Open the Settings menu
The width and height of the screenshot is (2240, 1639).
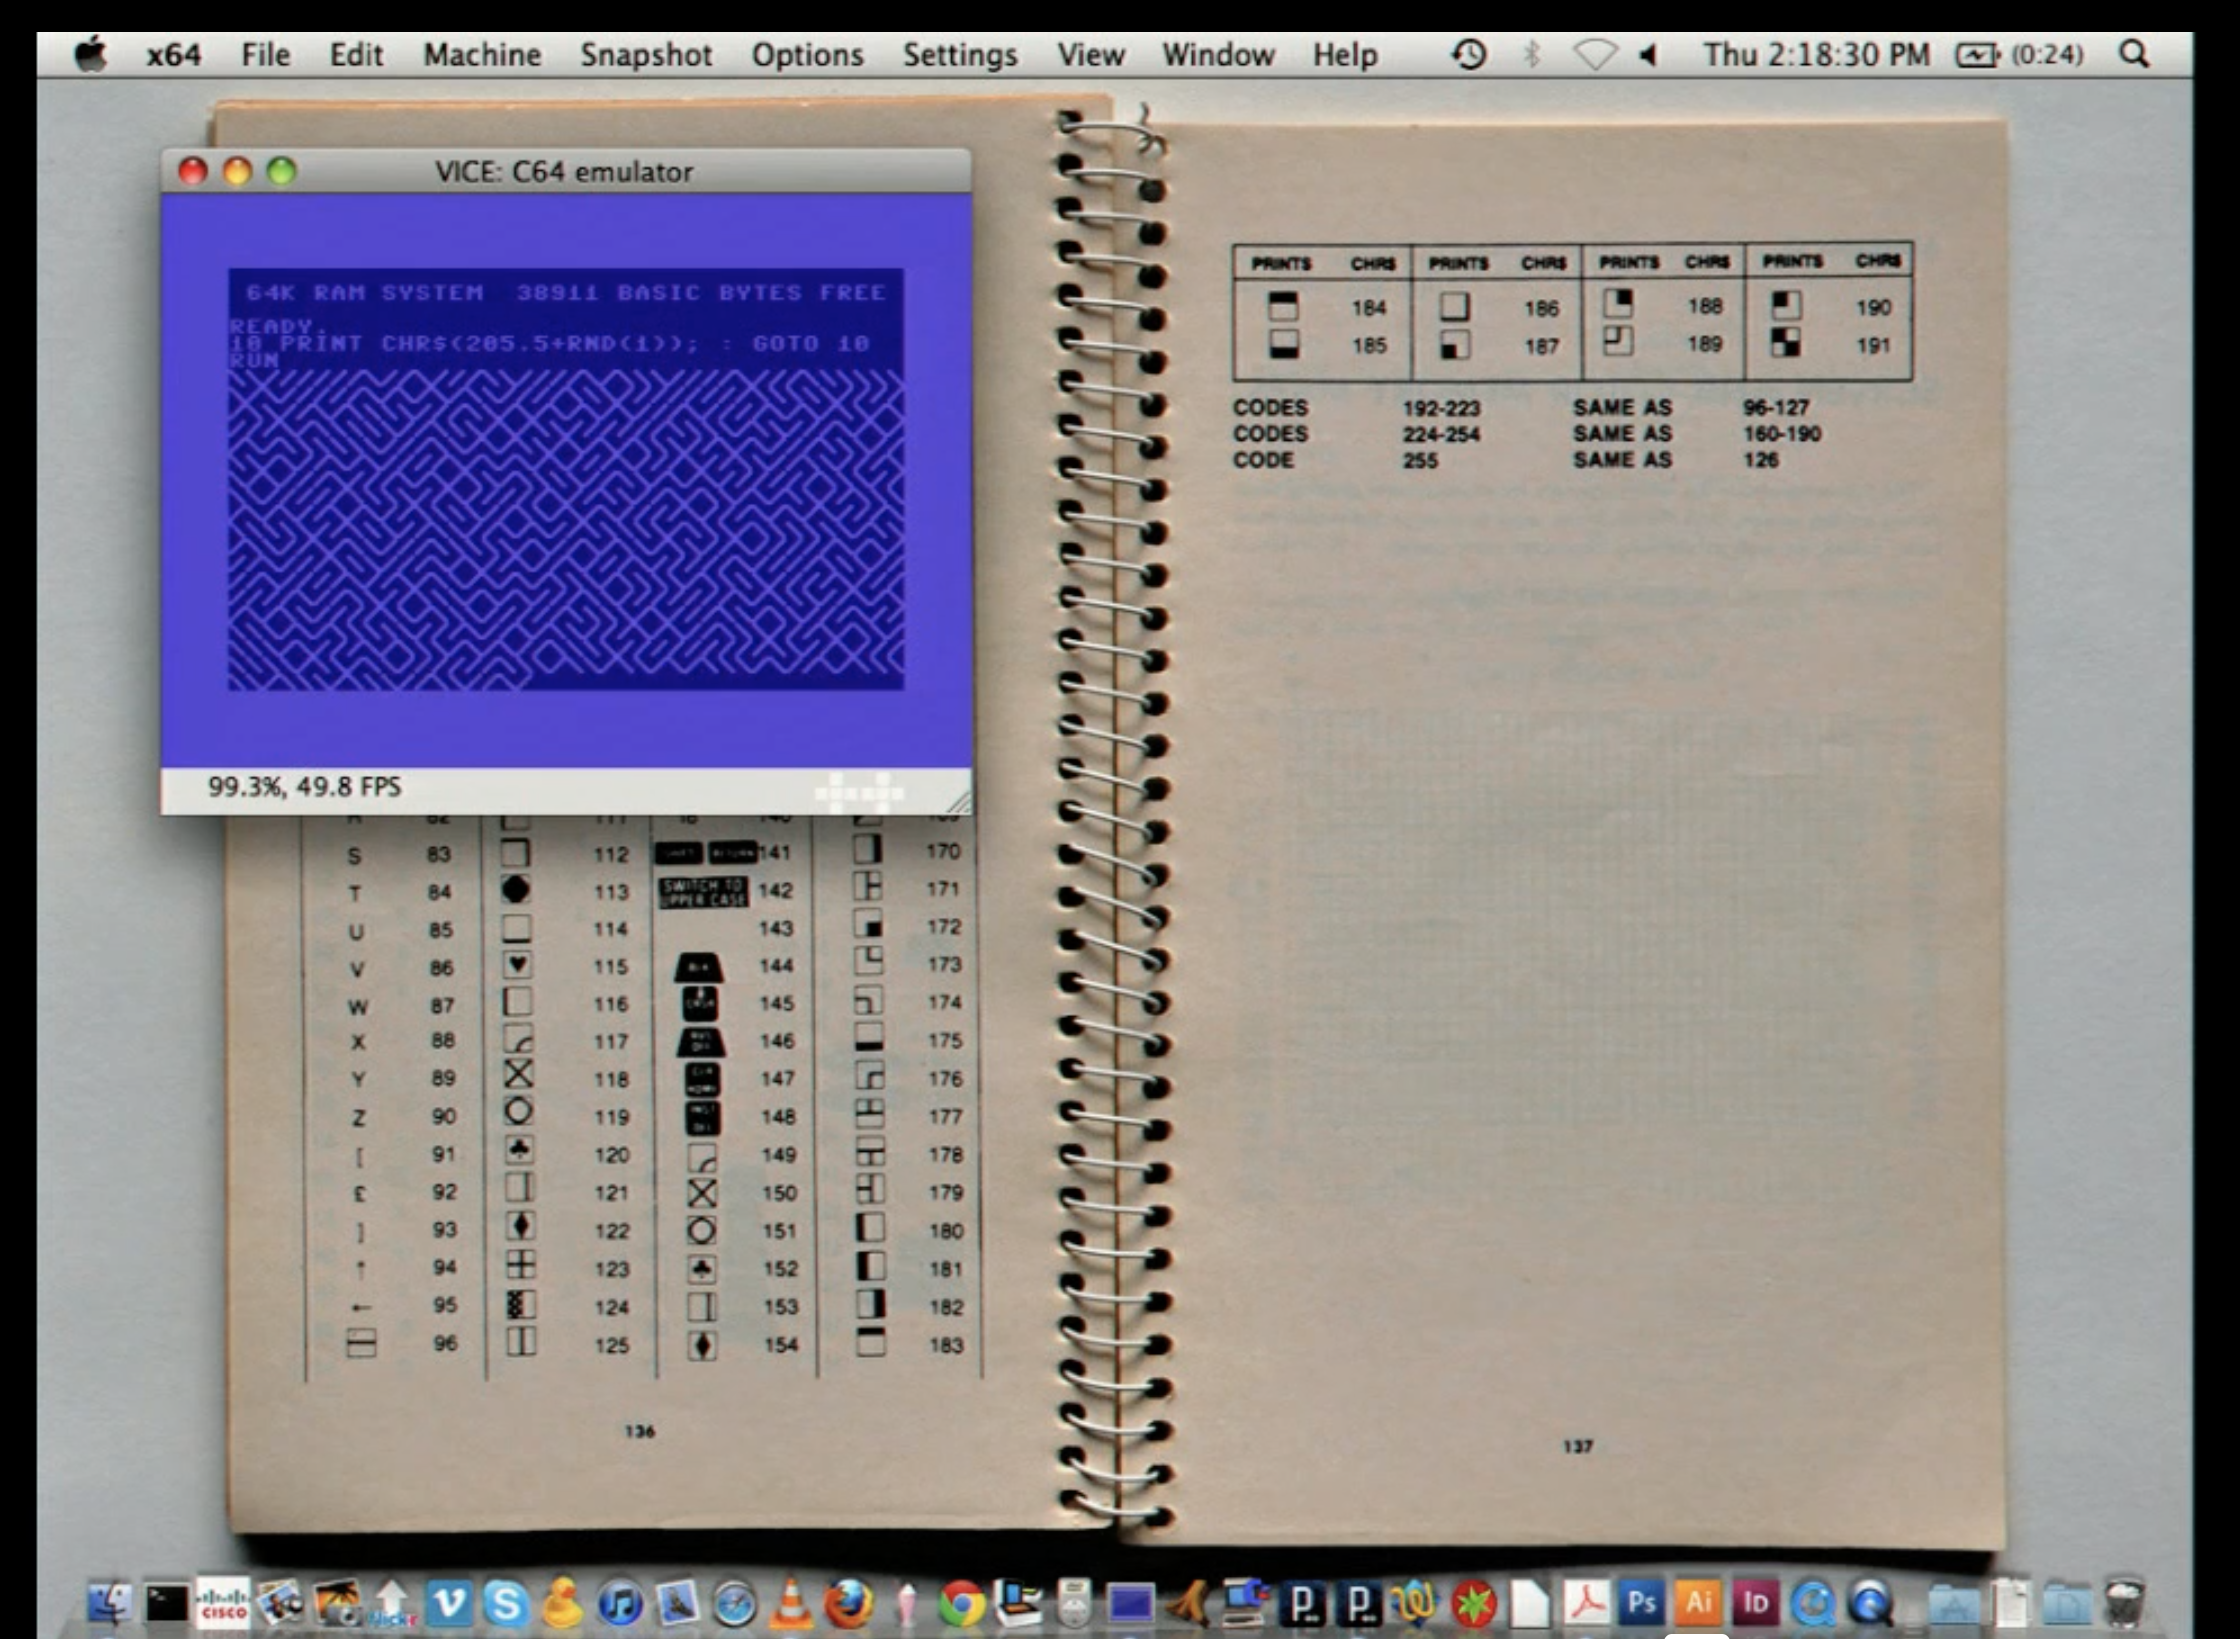tap(960, 54)
